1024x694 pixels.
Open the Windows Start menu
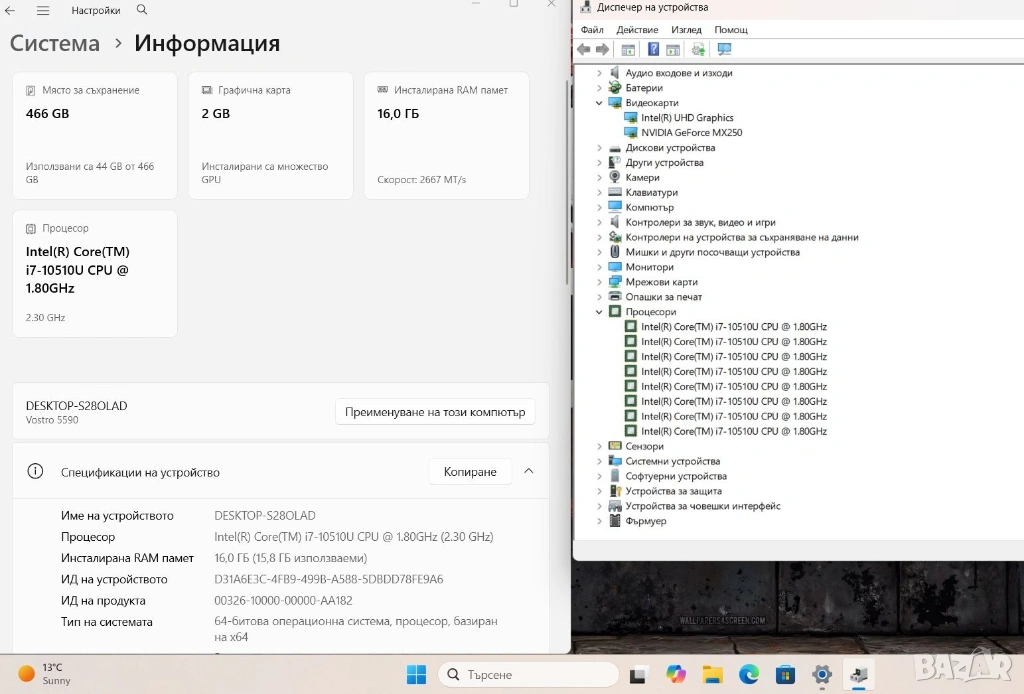[416, 675]
